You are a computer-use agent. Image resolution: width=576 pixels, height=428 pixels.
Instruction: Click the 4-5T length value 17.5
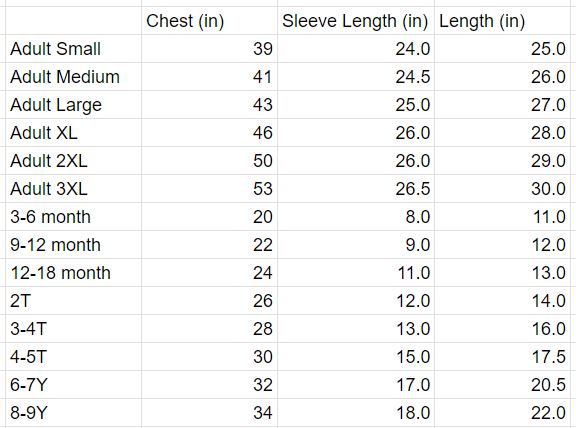(x=502, y=357)
